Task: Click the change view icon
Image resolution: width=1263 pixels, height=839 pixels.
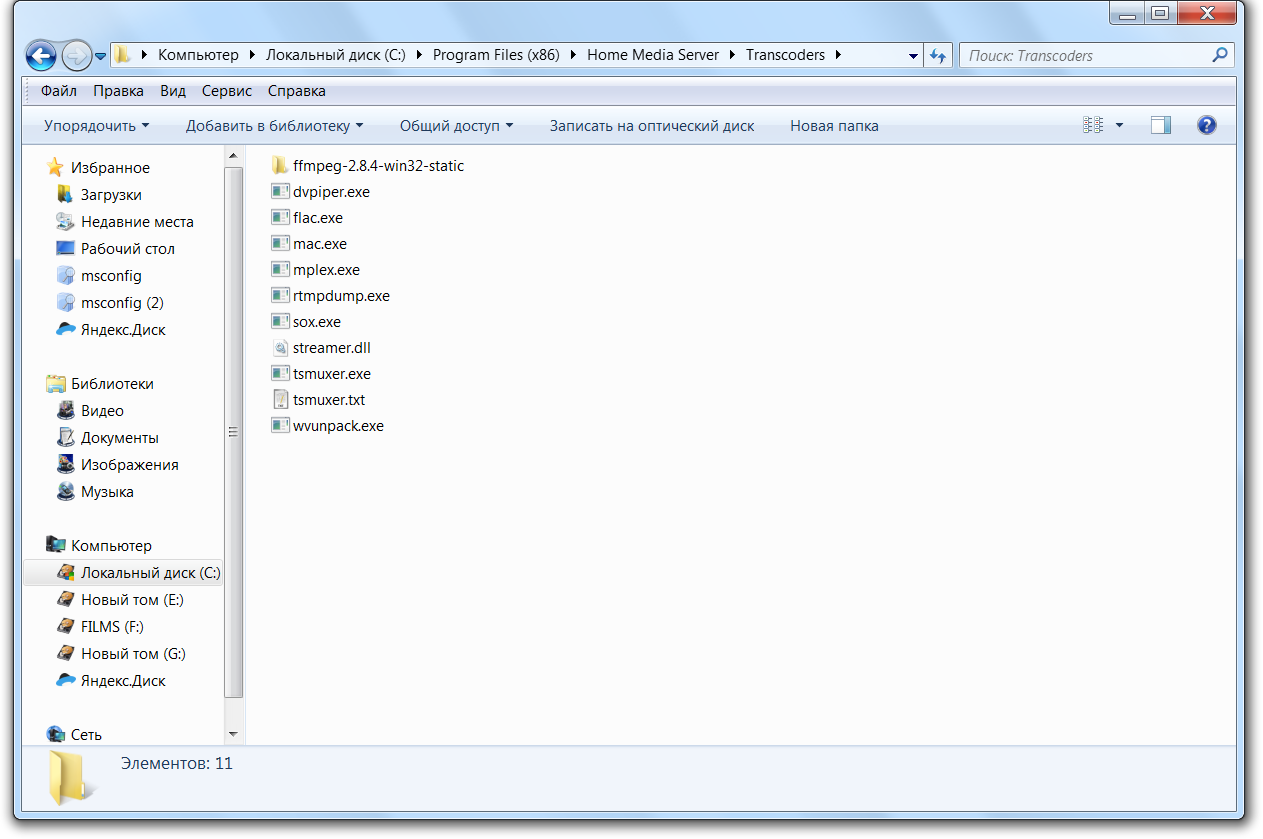Action: coord(1093,126)
